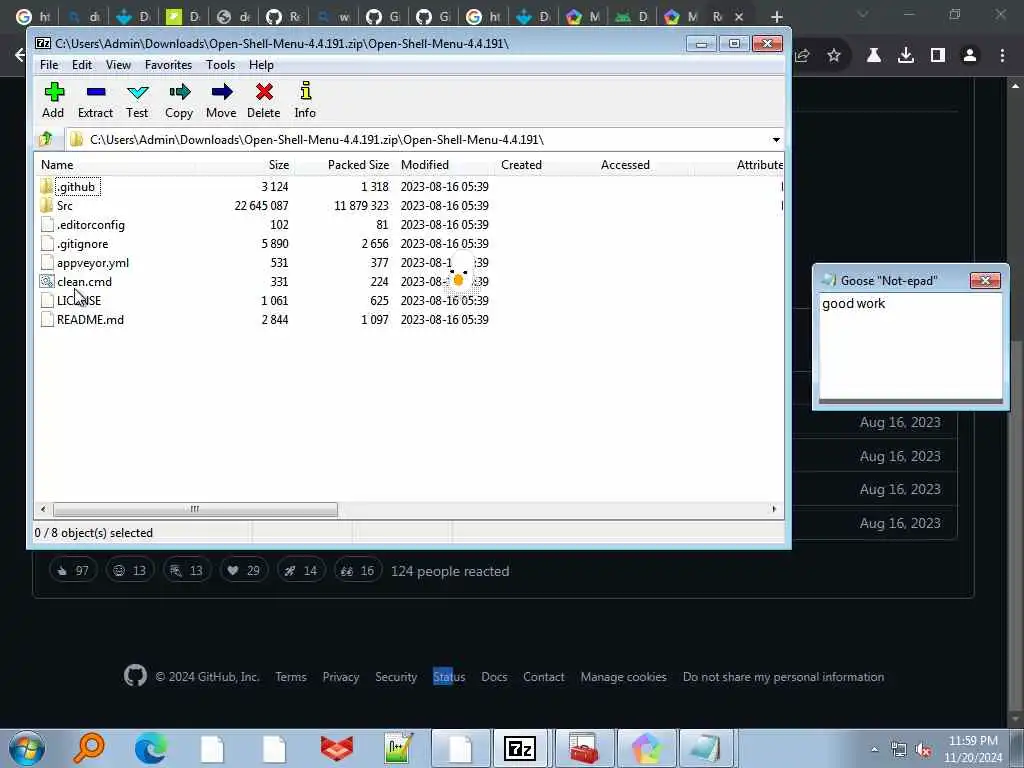Sort by the Packed Size column header
Viewport: 1024px width, 768px height.
coord(345,165)
